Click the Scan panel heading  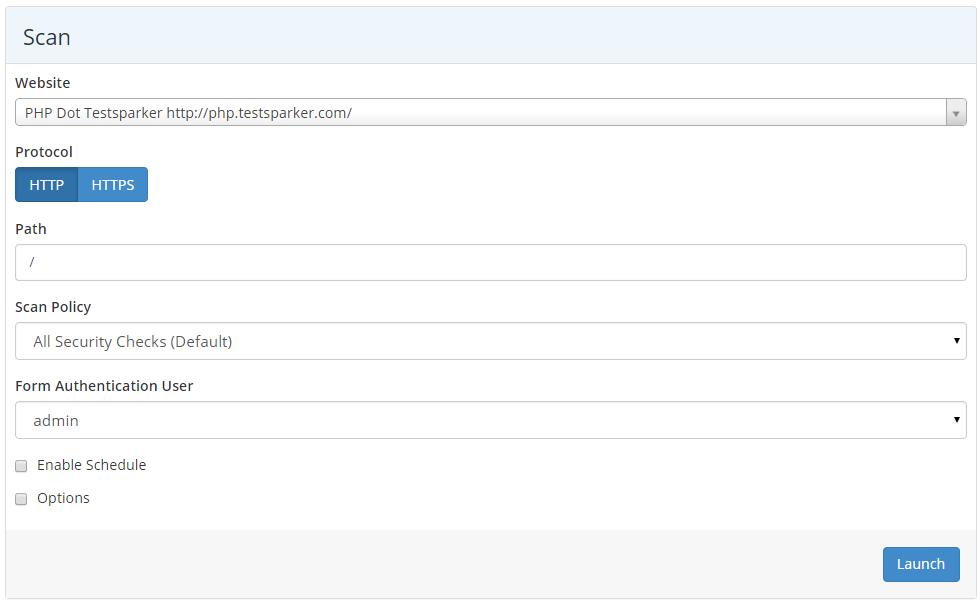(47, 37)
